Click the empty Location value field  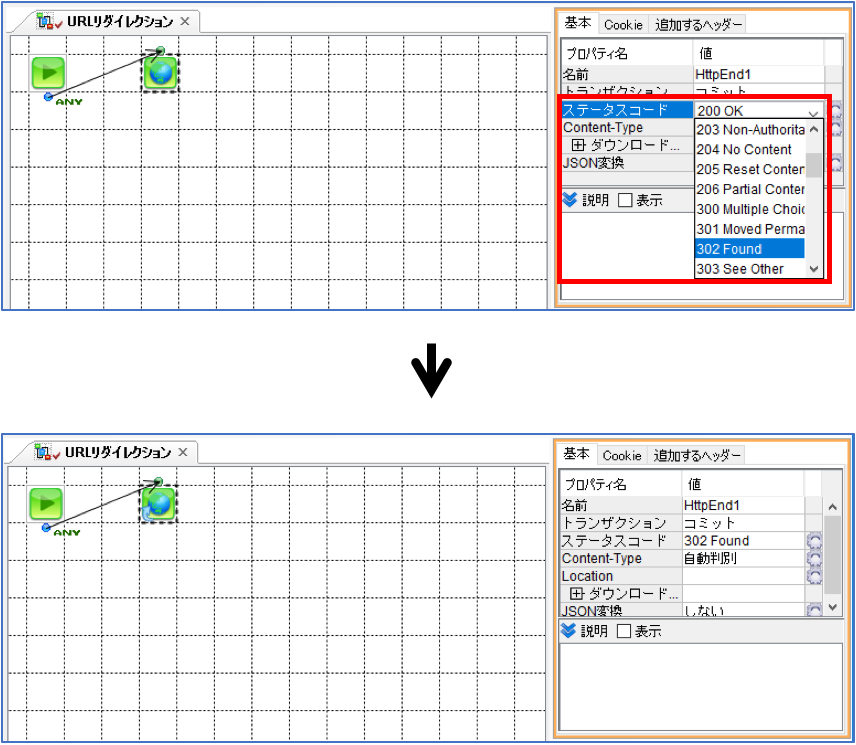point(743,576)
